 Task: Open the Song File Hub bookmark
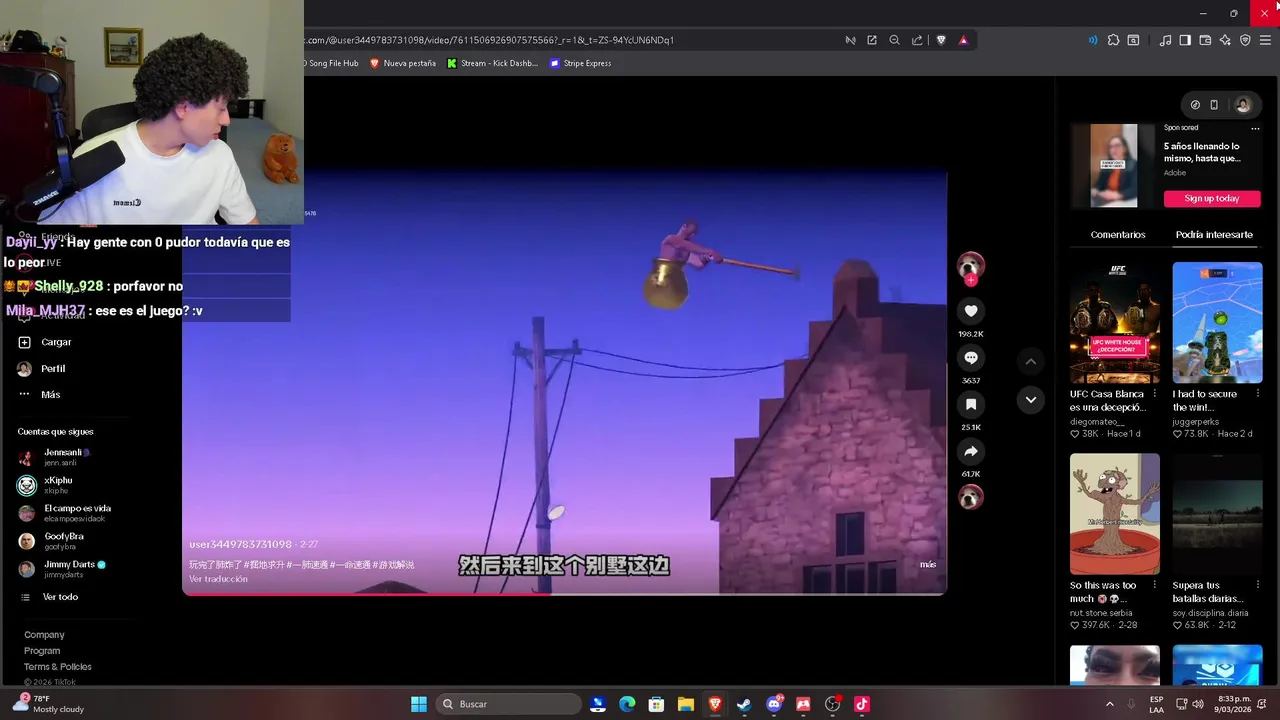coord(332,63)
